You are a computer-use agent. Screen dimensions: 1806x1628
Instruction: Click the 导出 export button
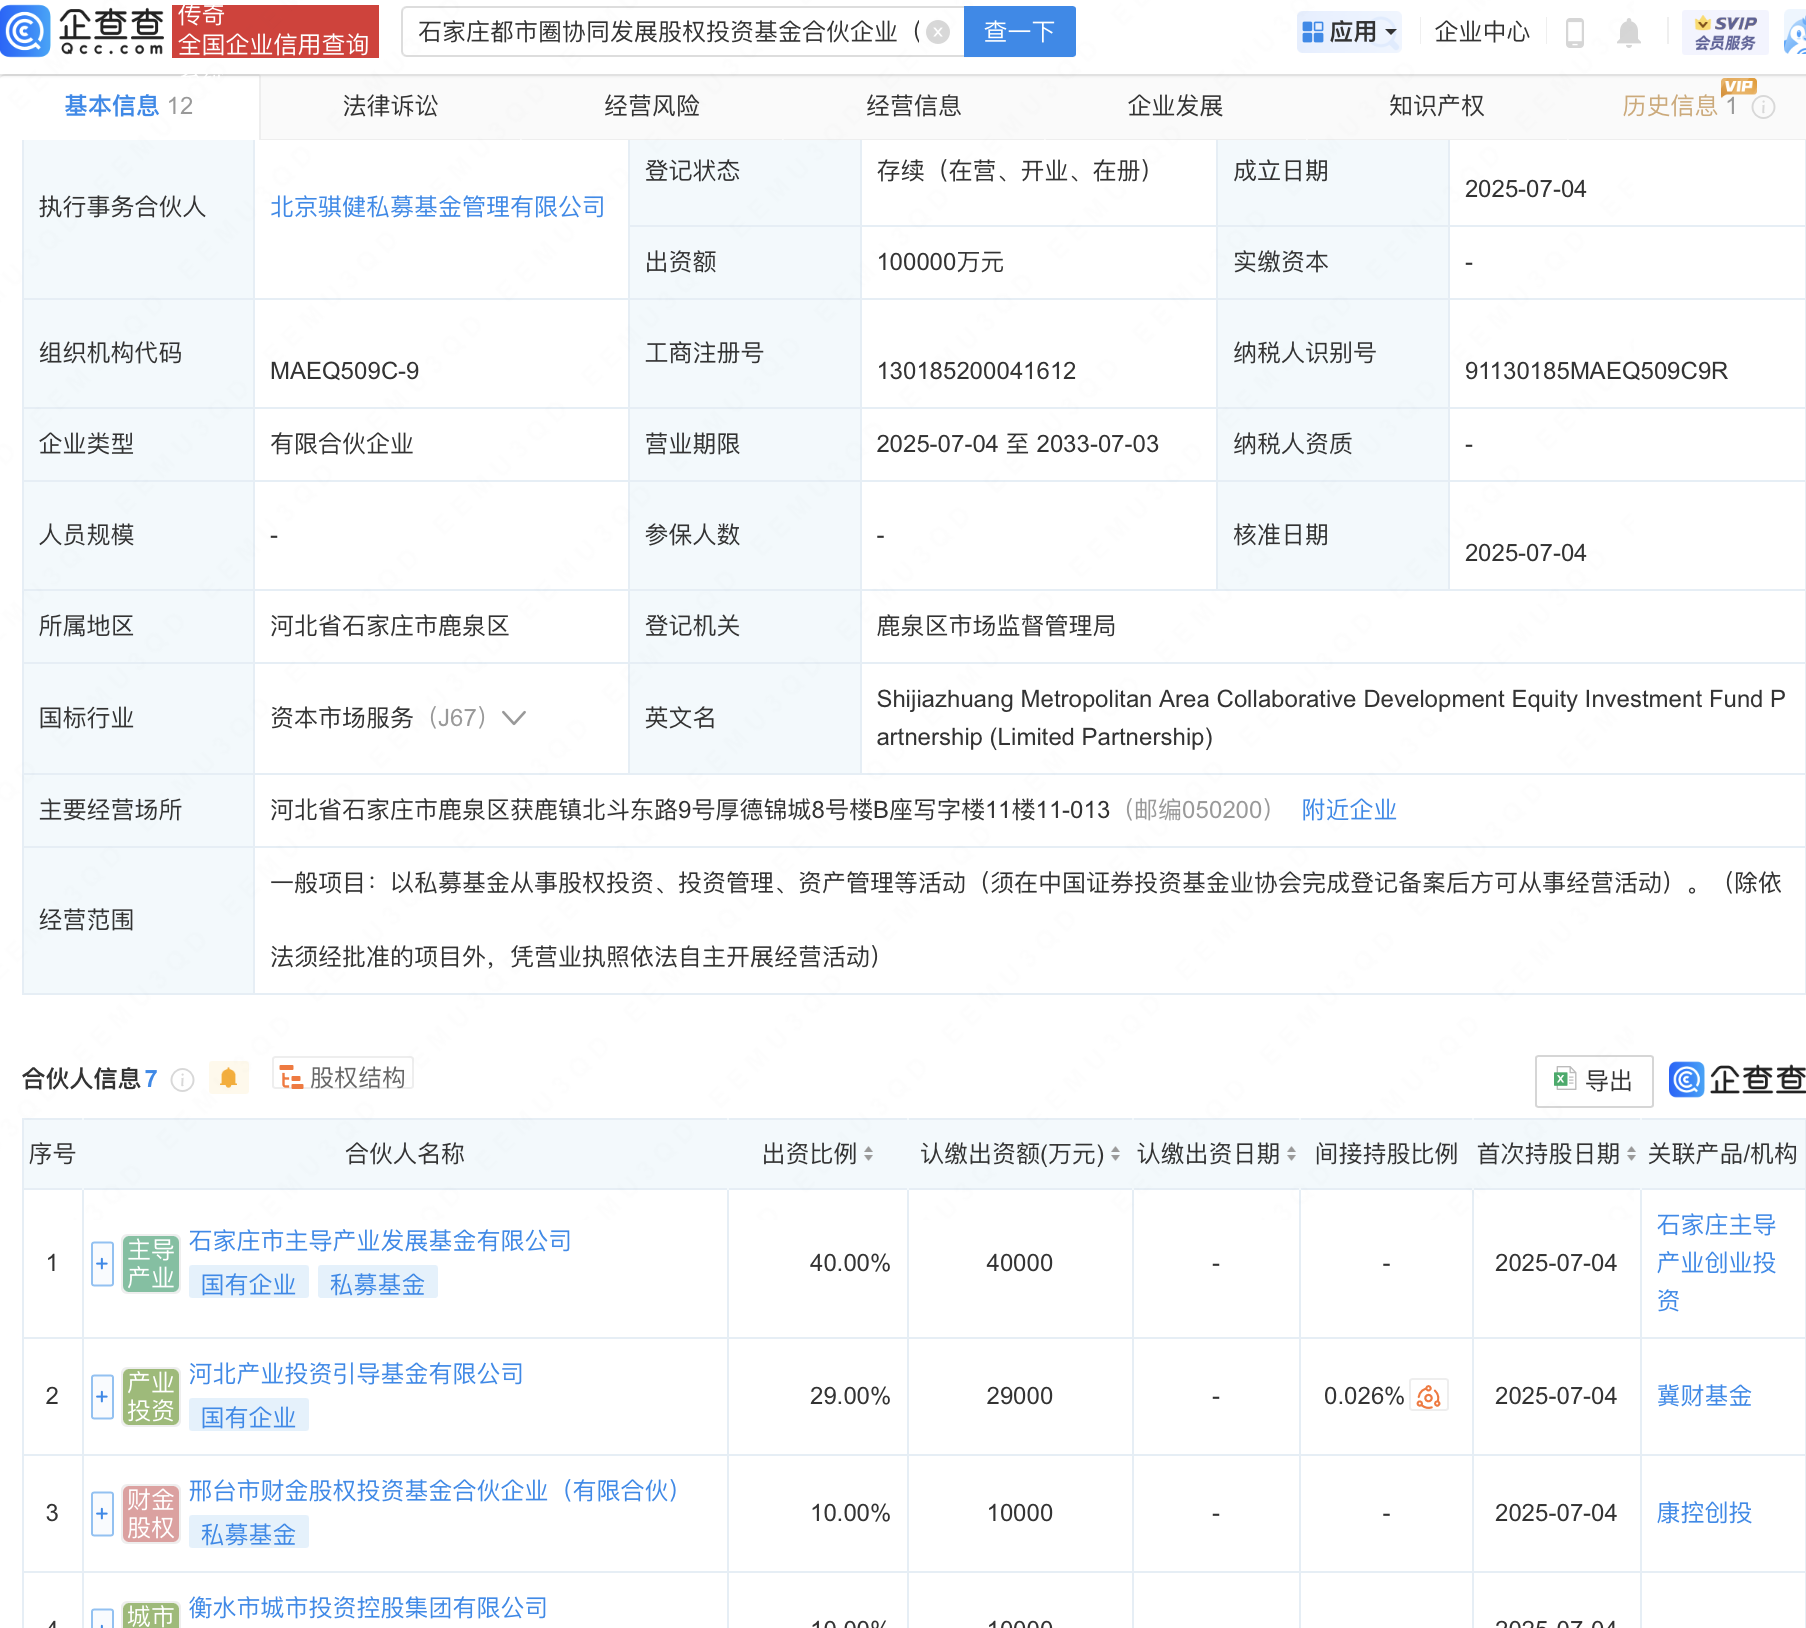pos(1594,1081)
